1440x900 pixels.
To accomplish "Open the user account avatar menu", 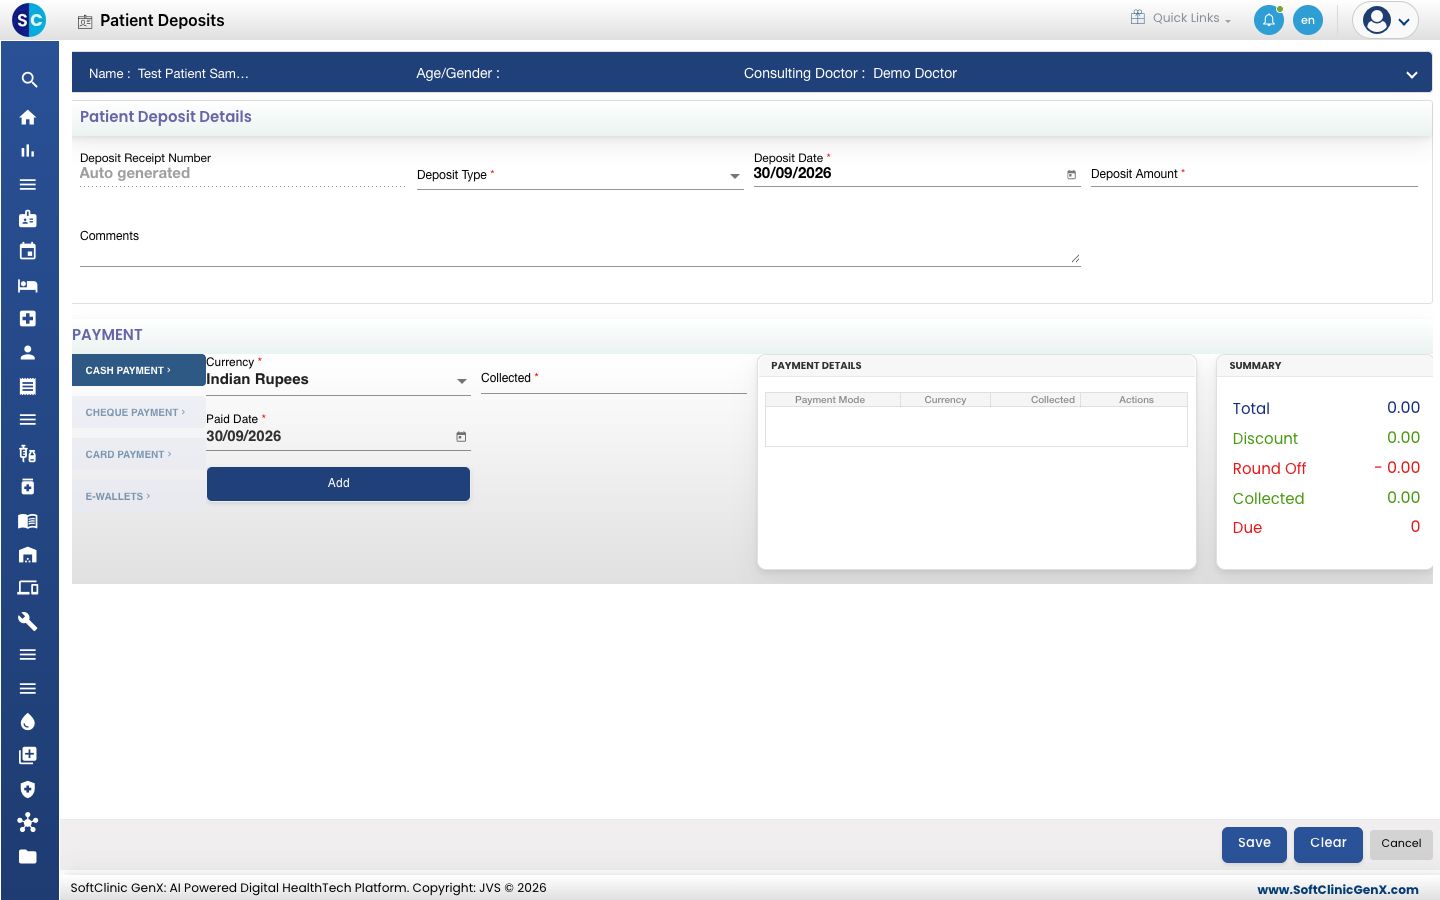I will [1386, 20].
